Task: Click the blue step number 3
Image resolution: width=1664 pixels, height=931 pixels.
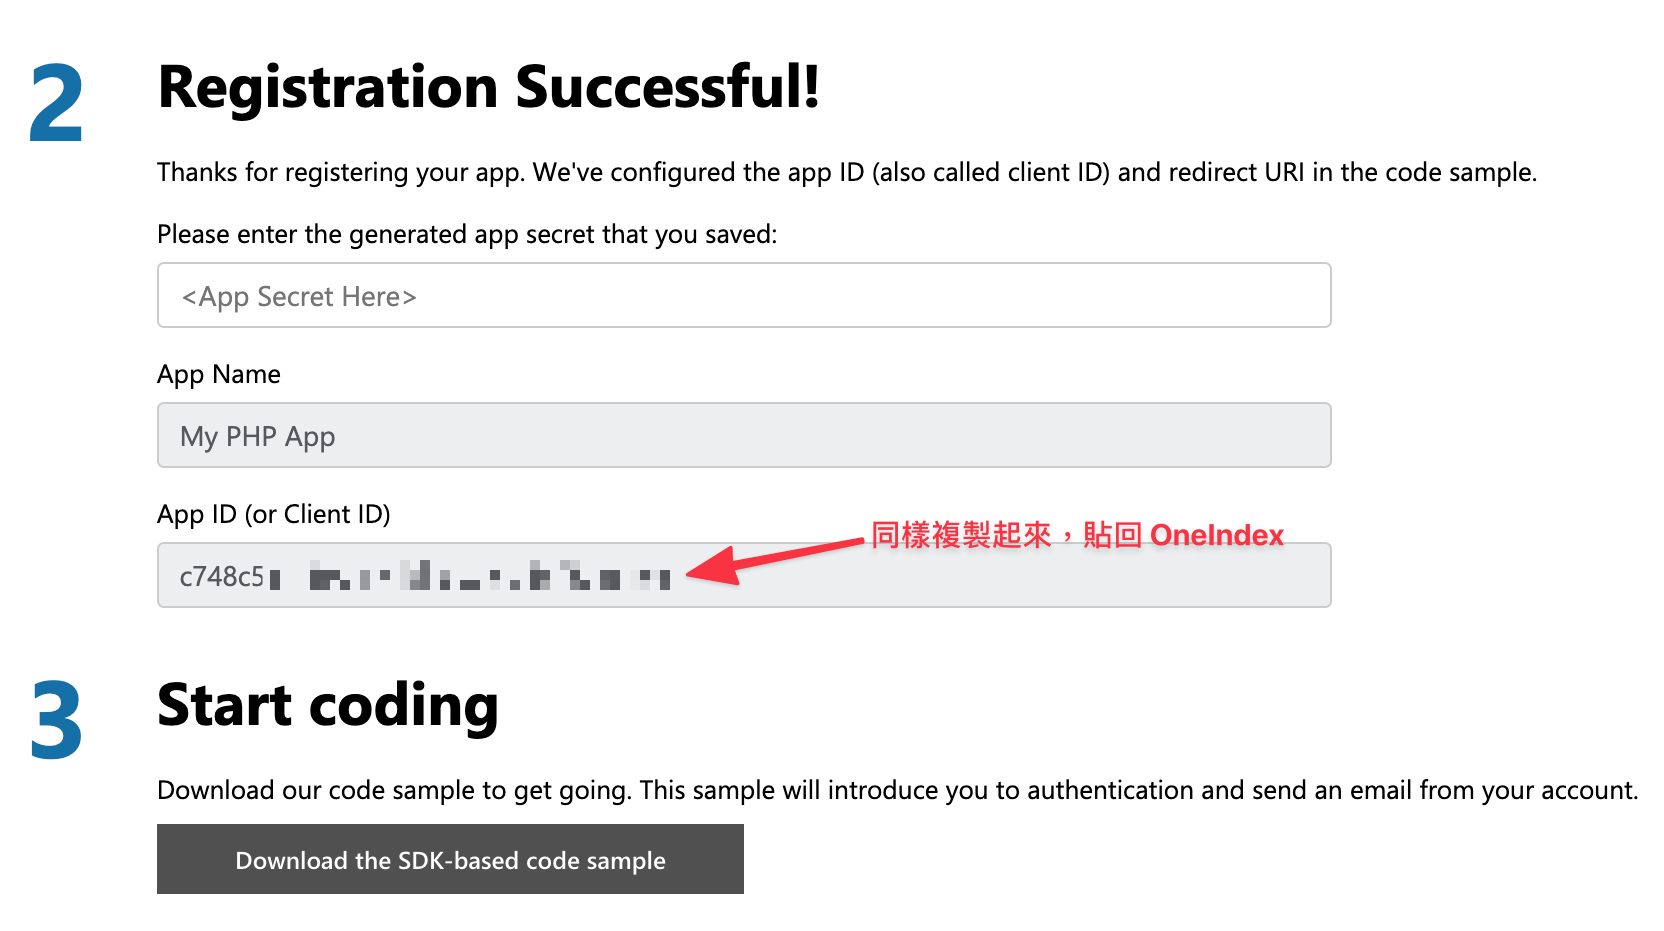Action: click(x=56, y=720)
